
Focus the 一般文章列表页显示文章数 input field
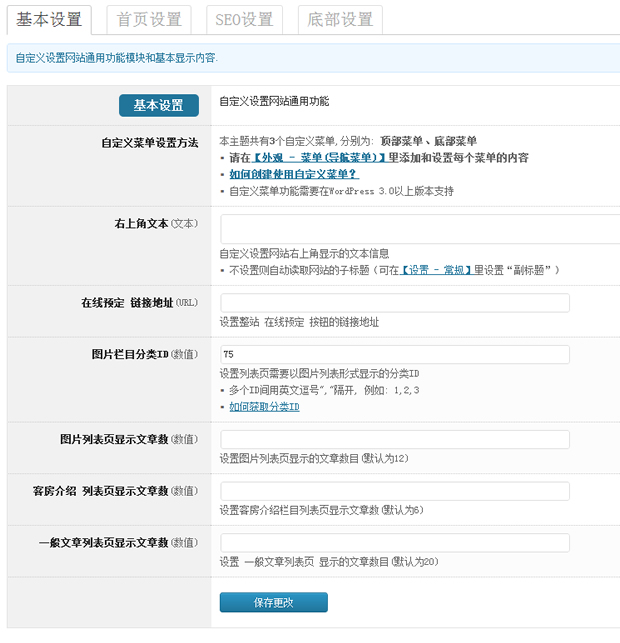click(x=395, y=543)
